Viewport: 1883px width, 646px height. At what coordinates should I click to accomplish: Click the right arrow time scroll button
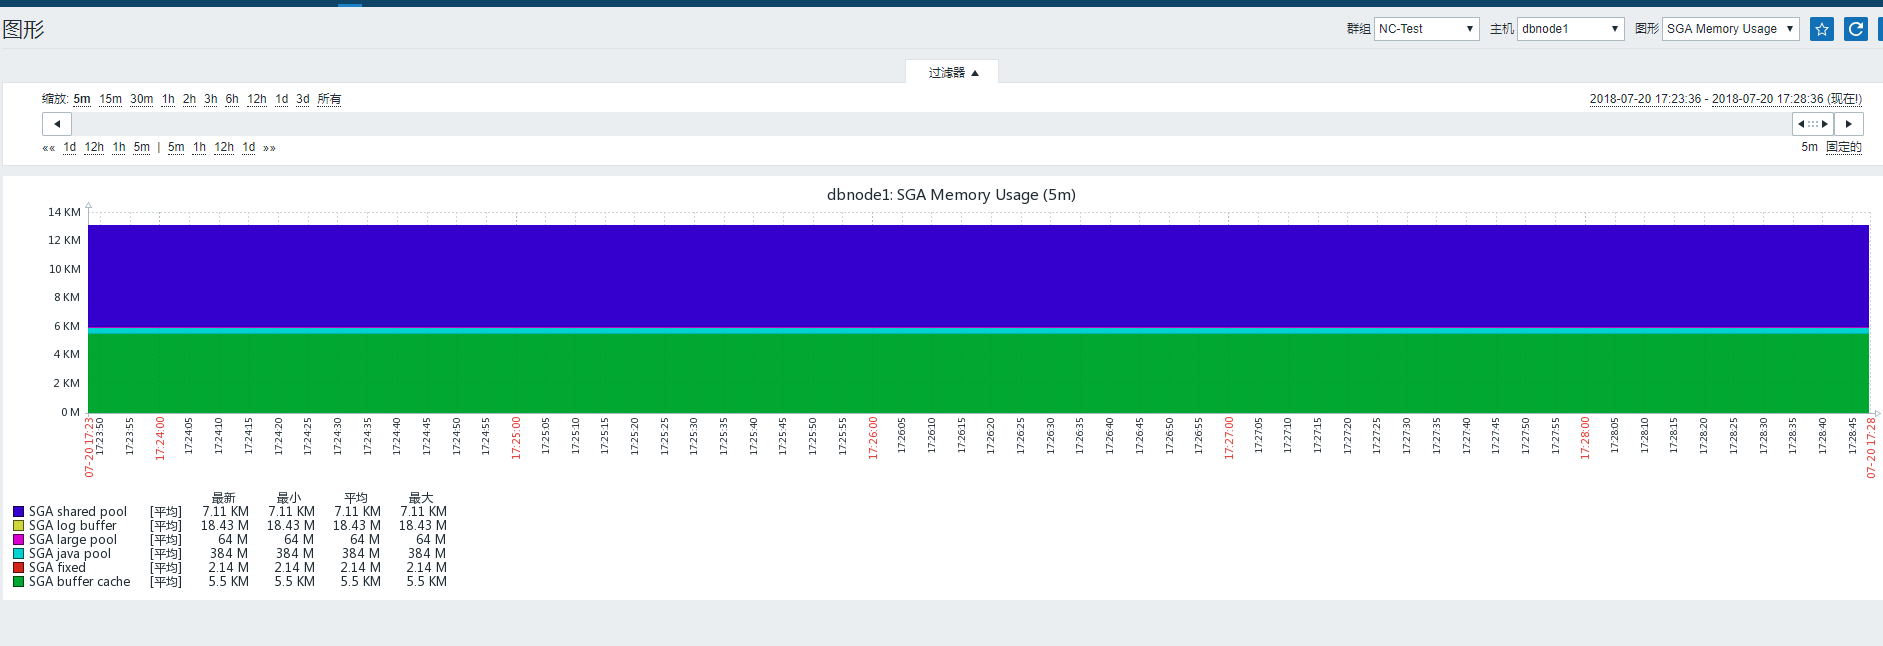(x=1848, y=124)
